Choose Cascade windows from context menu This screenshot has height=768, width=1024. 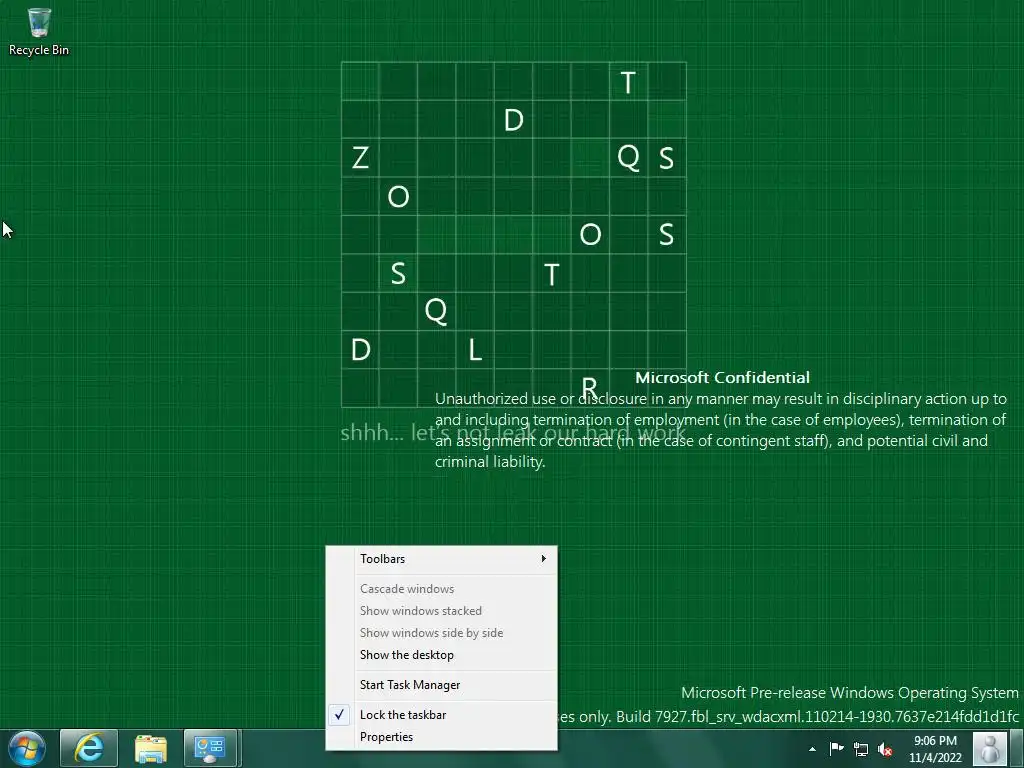pos(441,589)
